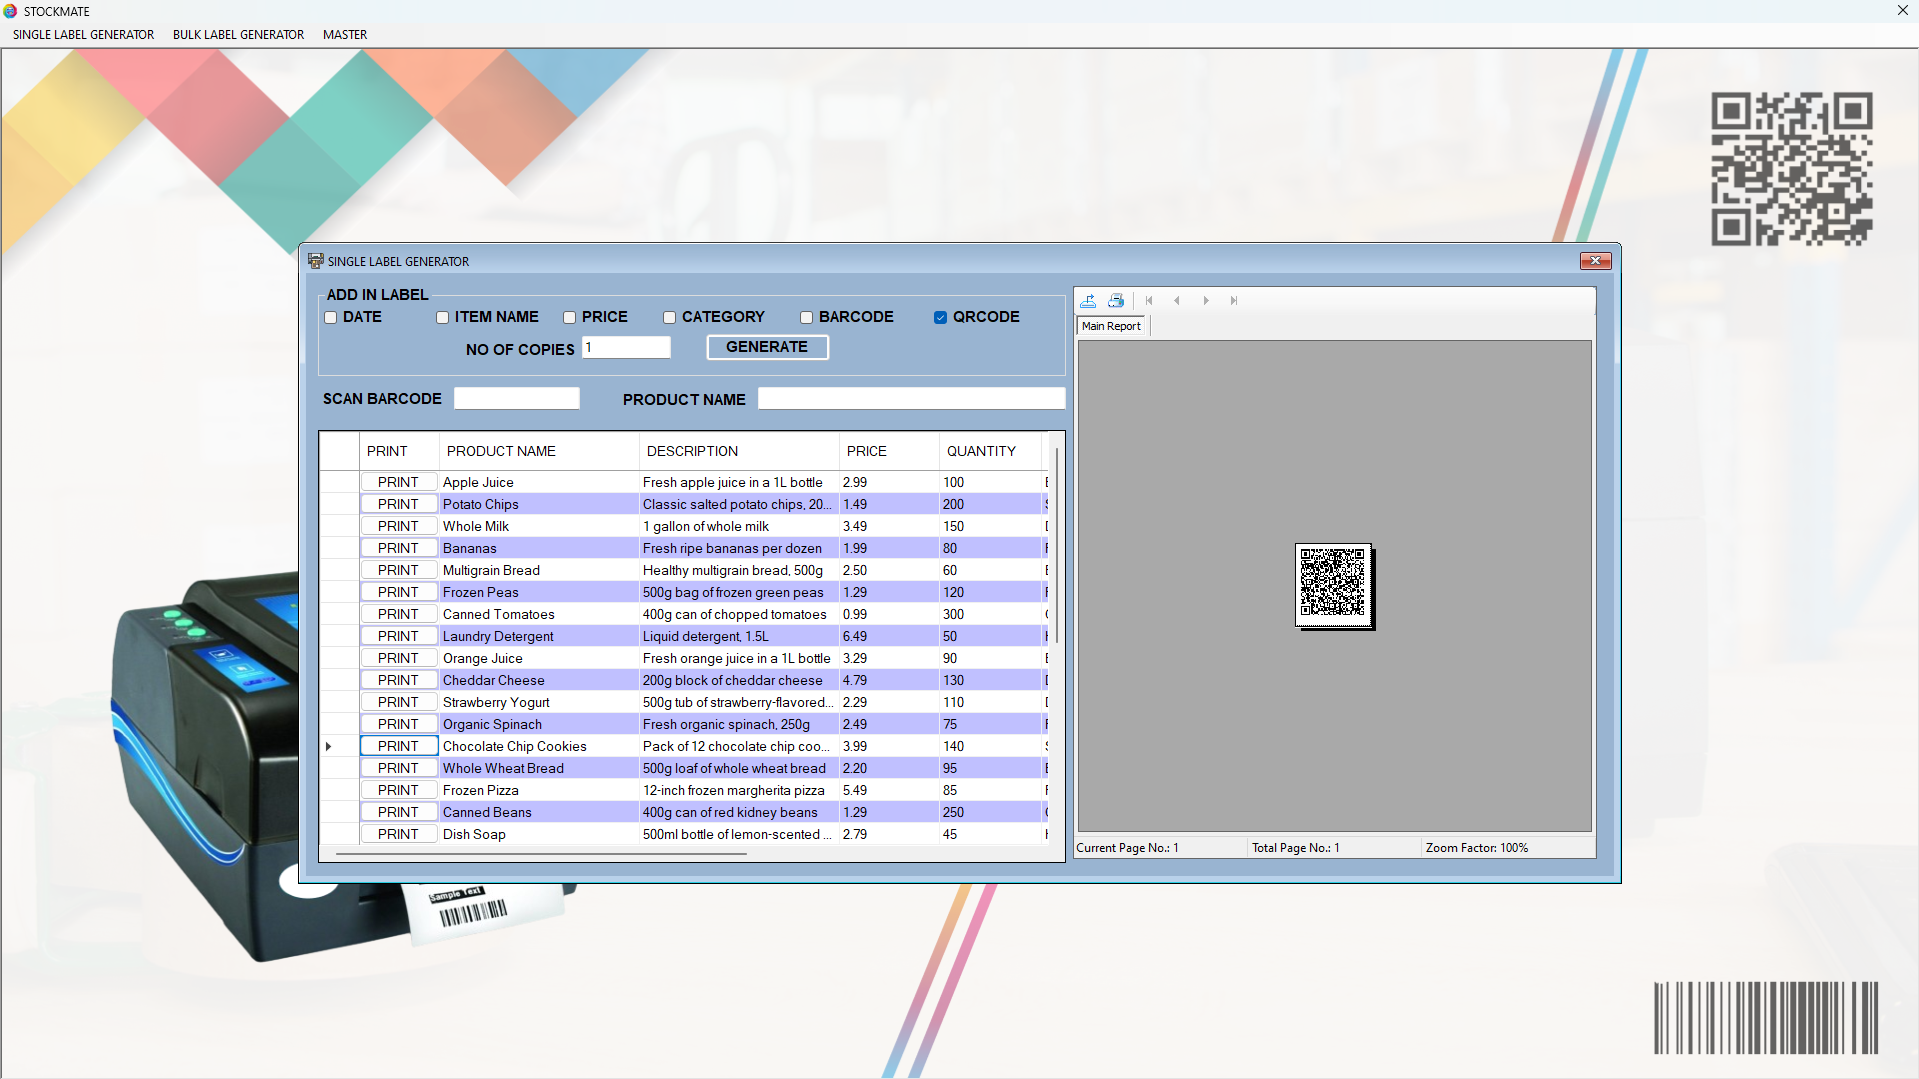
Task: Print the Organic Spinach label
Action: [398, 724]
